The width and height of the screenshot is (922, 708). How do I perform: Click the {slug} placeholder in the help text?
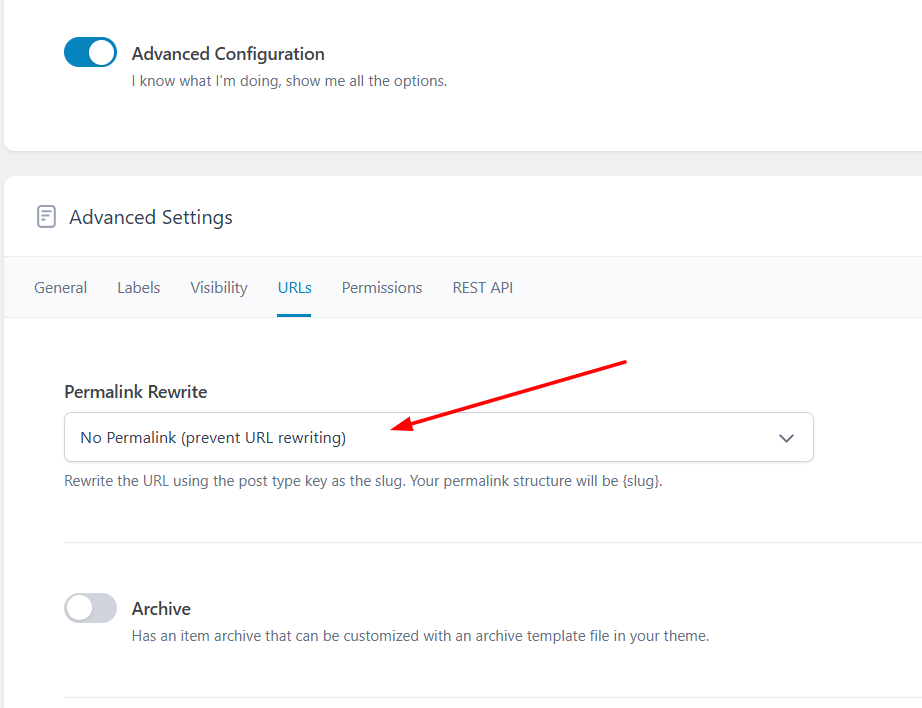[x=641, y=481]
